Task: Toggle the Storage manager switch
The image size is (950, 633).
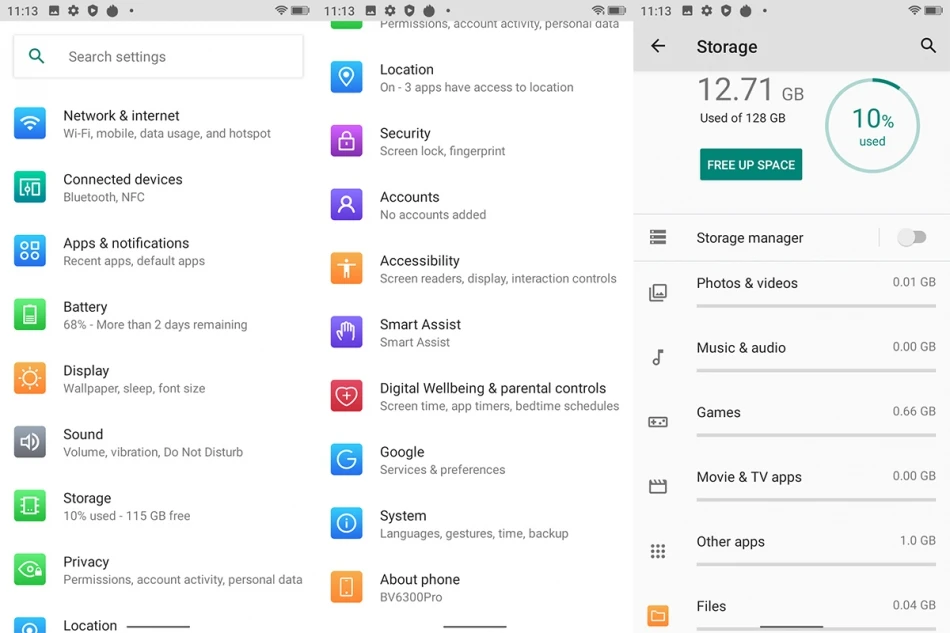Action: (912, 237)
